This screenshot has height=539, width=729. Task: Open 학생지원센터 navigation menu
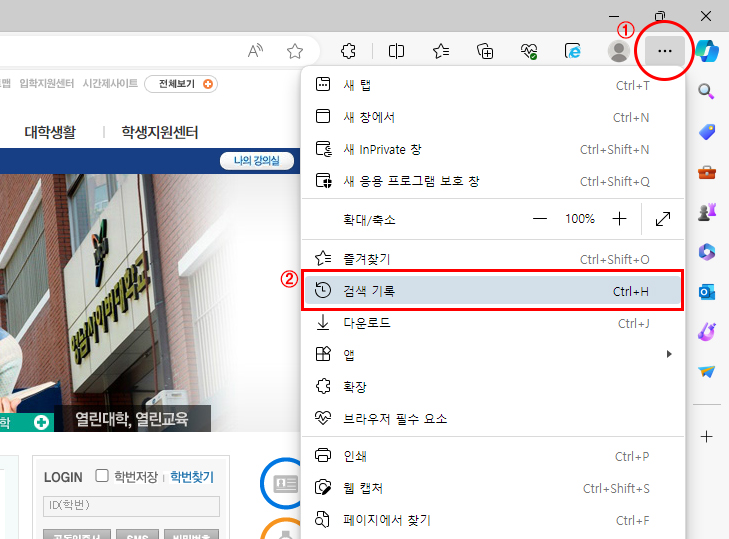[x=159, y=132]
